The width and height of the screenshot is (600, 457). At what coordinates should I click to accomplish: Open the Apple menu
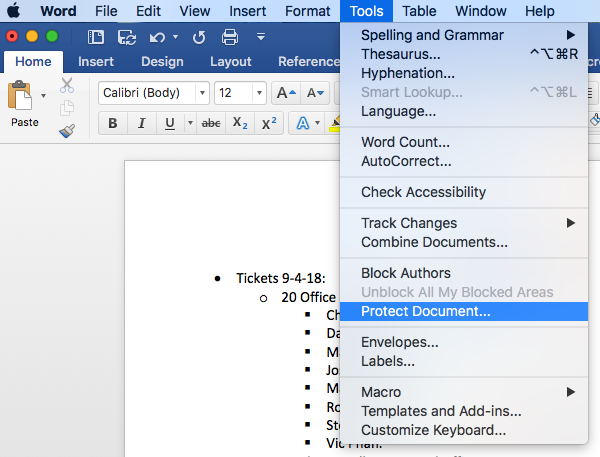point(14,11)
